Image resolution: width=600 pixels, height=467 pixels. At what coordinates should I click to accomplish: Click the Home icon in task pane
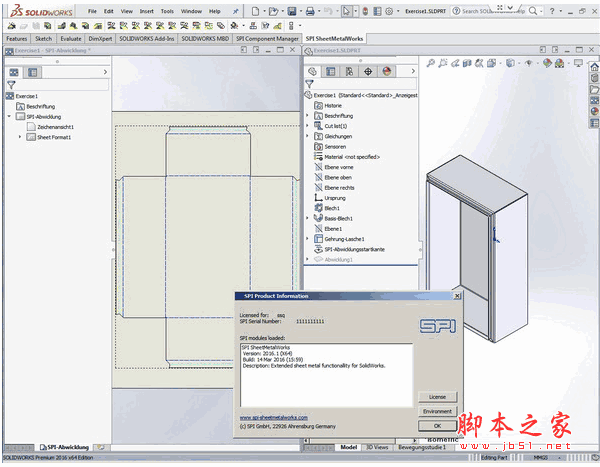point(594,67)
